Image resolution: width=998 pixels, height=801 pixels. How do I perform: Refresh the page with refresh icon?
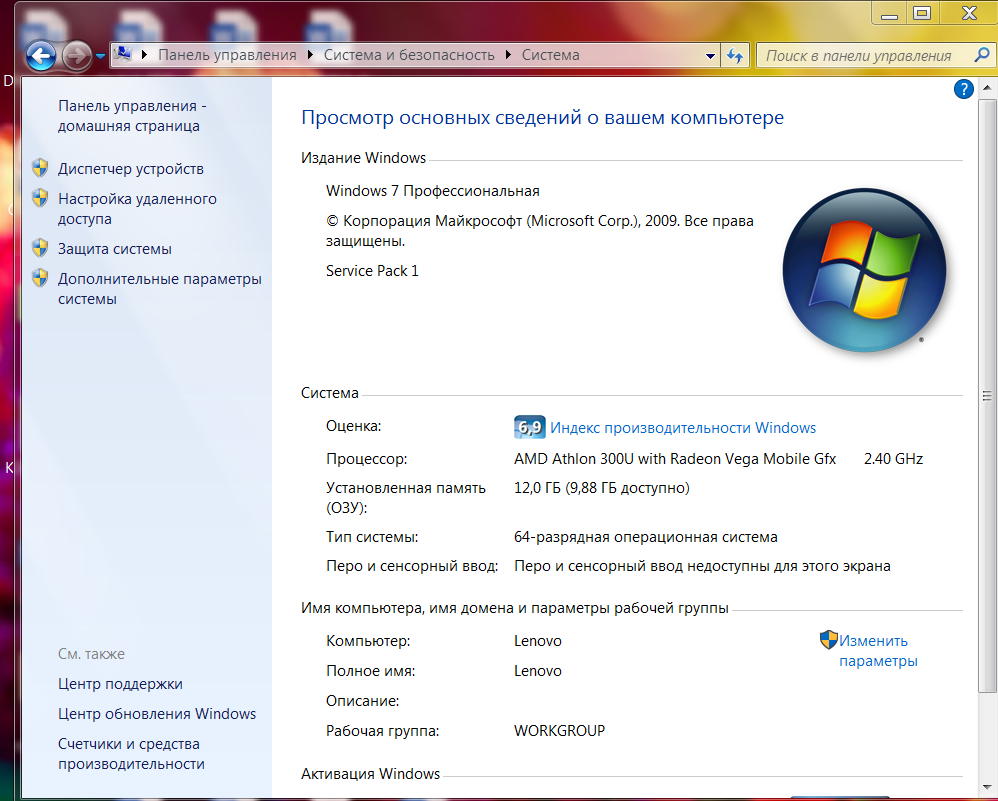tap(735, 56)
